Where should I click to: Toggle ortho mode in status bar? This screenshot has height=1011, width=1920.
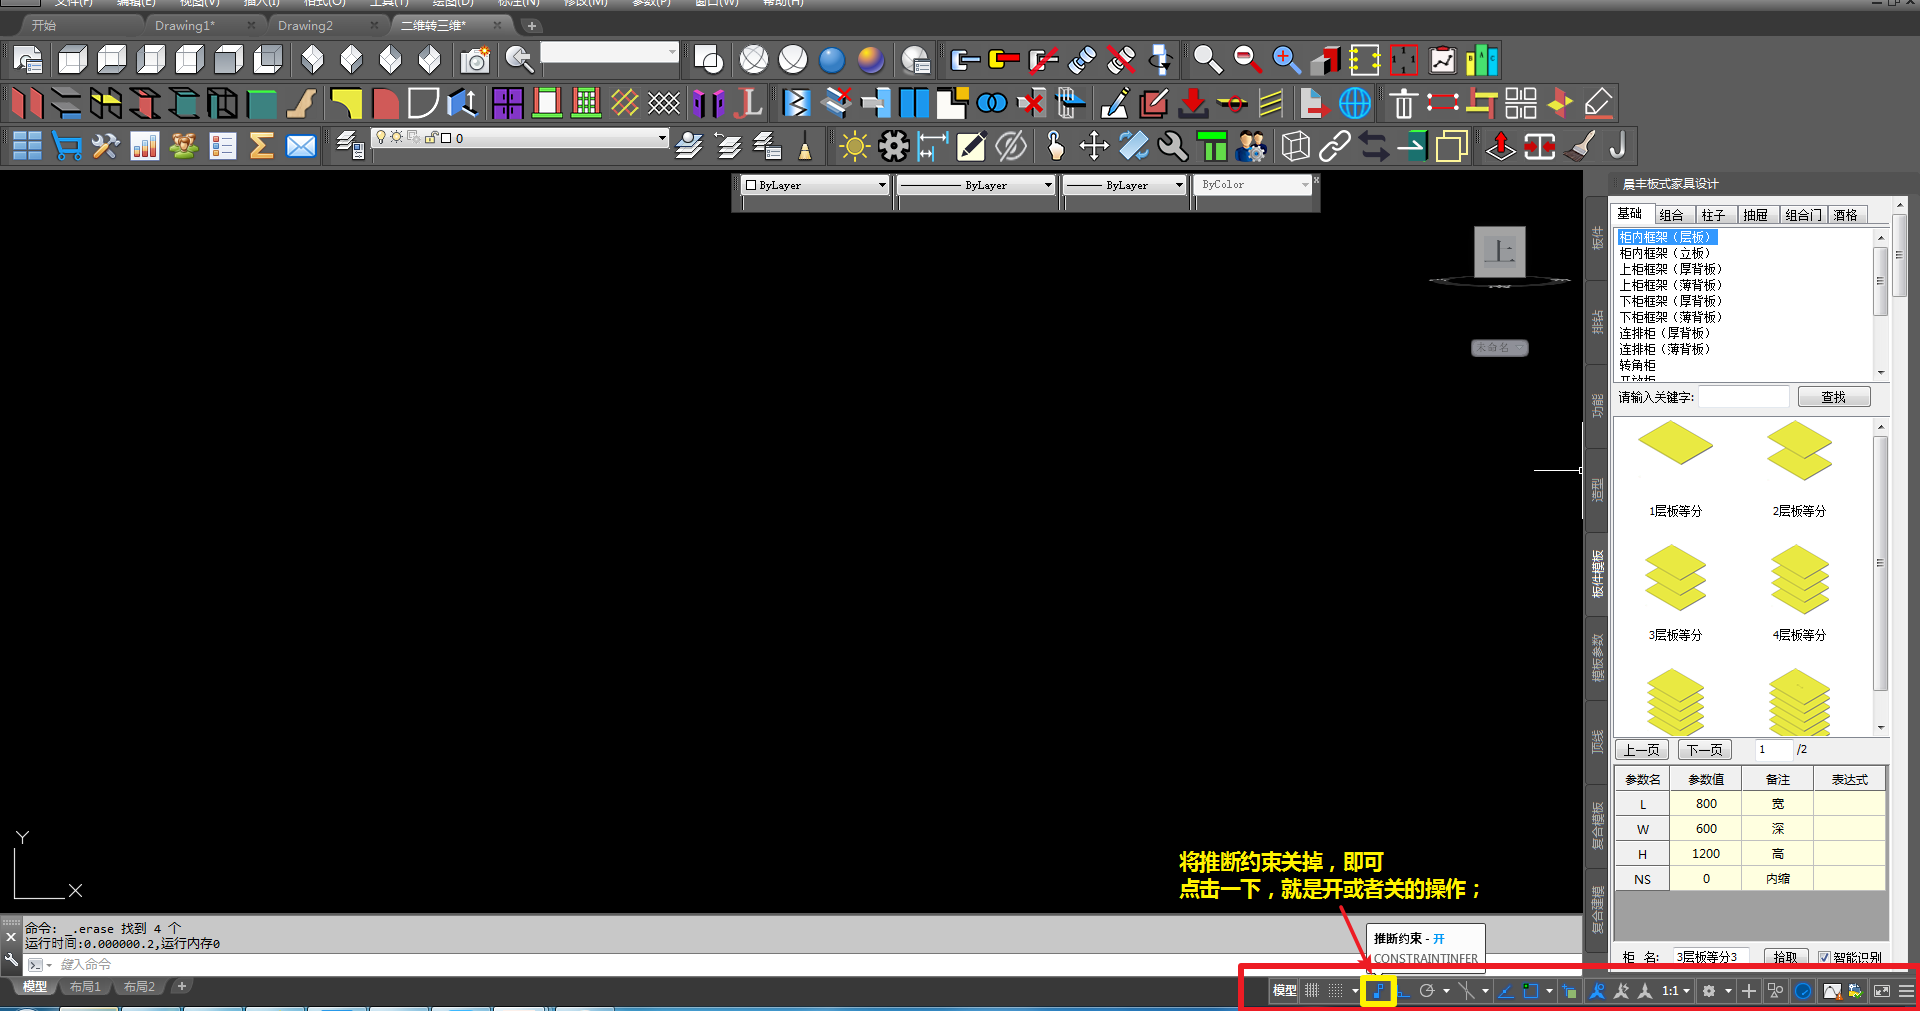point(1403,991)
